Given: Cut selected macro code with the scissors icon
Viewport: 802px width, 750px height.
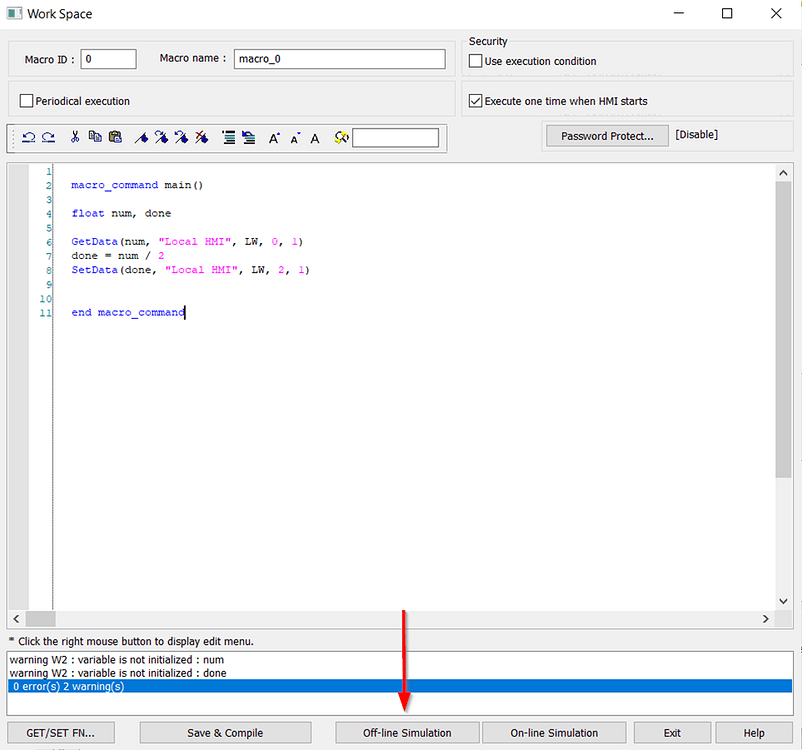Looking at the screenshot, I should (x=75, y=137).
